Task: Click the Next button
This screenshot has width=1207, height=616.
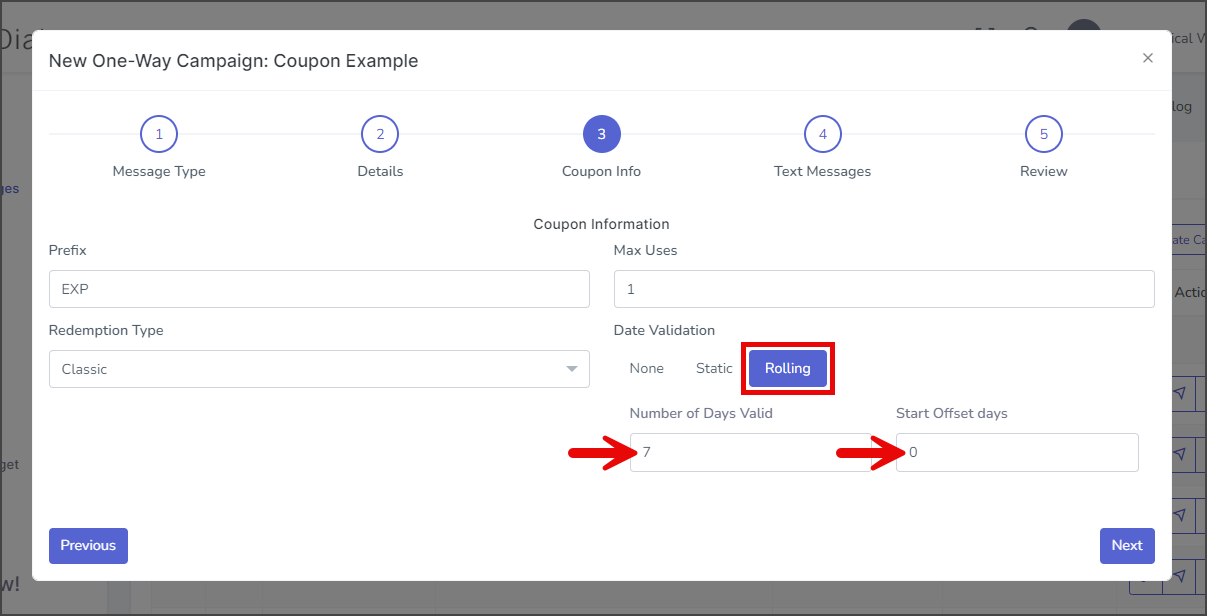Action: tap(1127, 546)
